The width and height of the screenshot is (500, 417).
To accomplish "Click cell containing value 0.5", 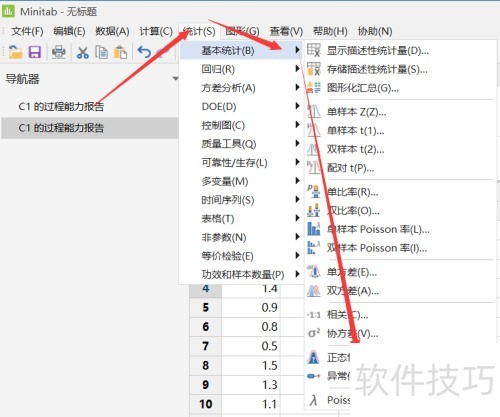I will [251, 346].
